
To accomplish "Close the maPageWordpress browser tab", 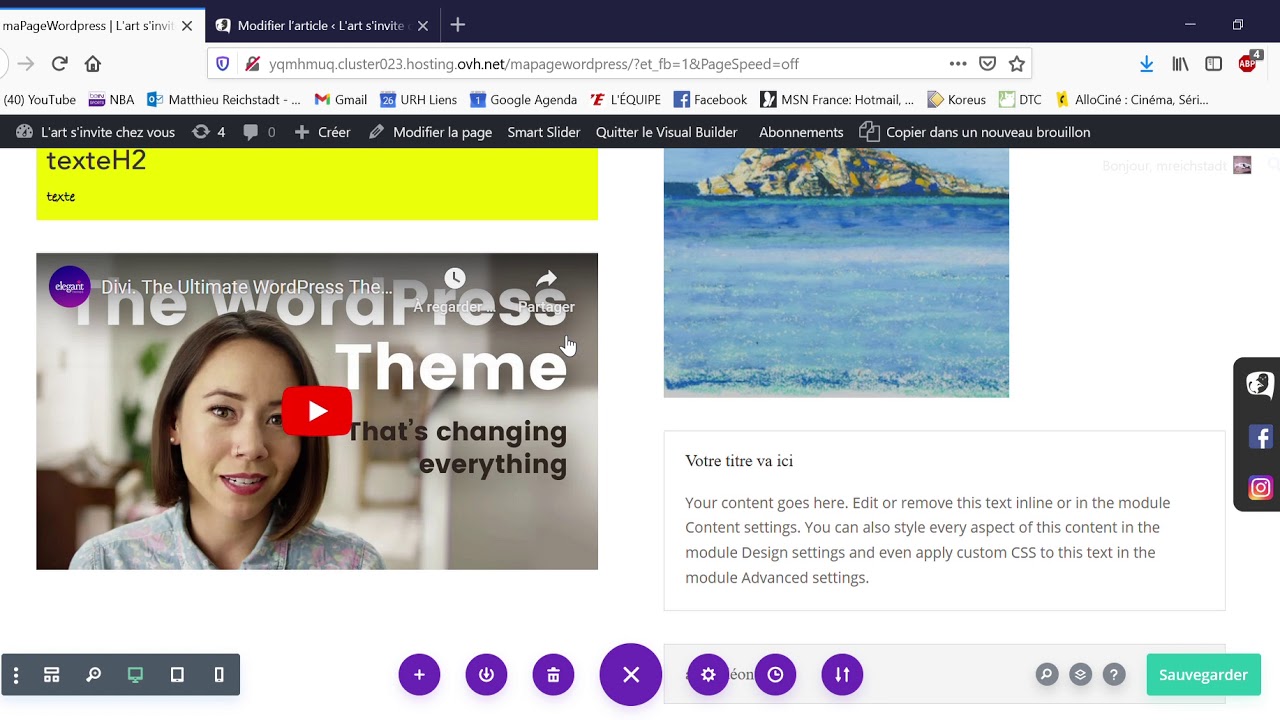I will point(187,25).
